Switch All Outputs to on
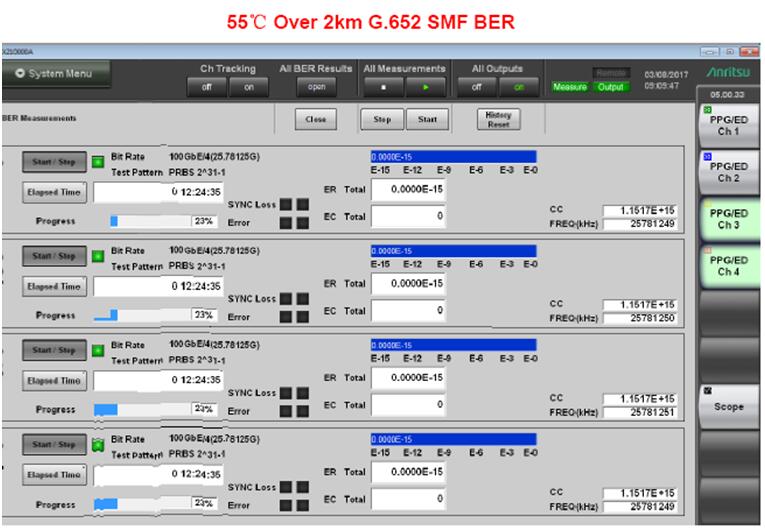The image size is (765, 529). coord(520,86)
